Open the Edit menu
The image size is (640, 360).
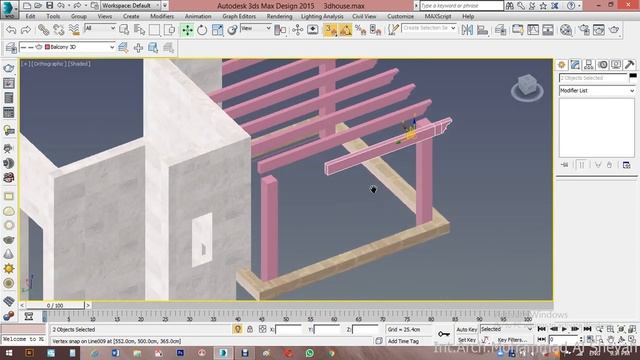pos(30,16)
